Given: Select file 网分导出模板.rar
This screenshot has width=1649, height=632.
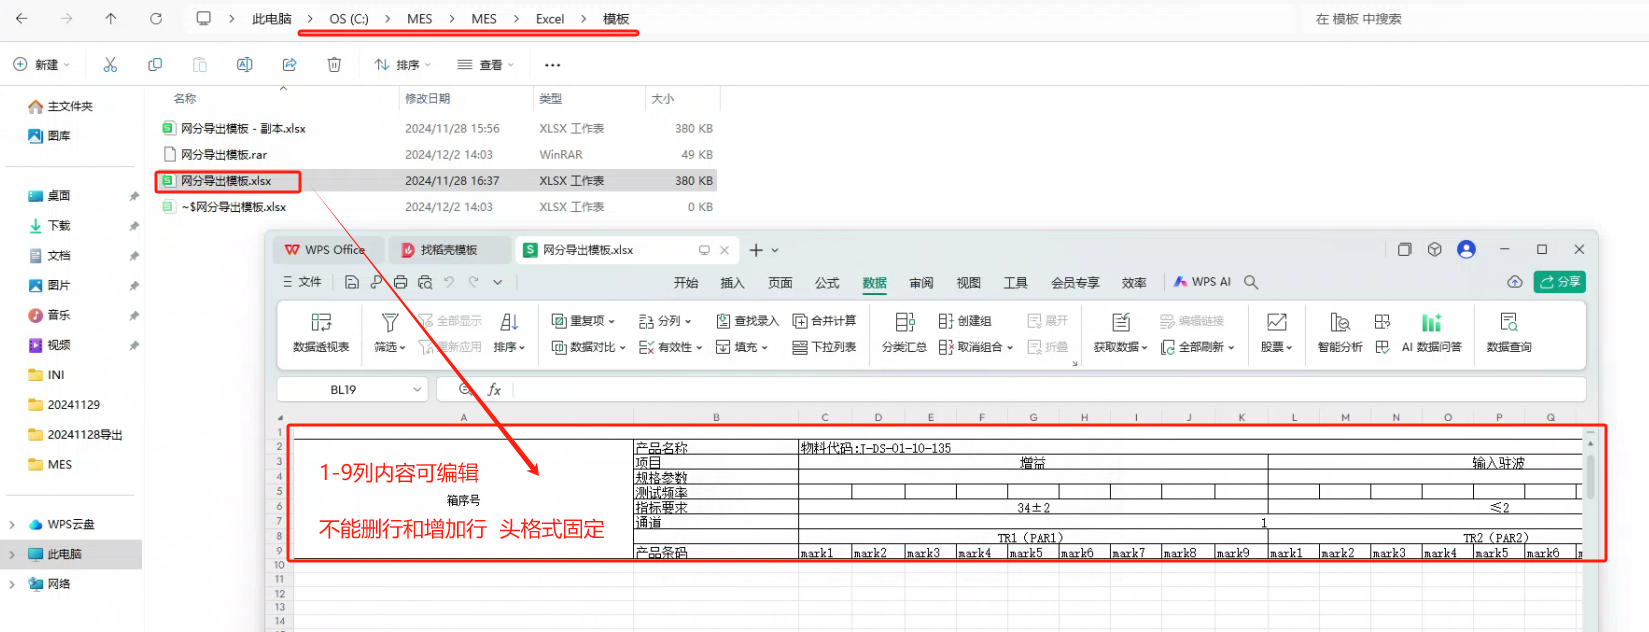Looking at the screenshot, I should point(224,155).
